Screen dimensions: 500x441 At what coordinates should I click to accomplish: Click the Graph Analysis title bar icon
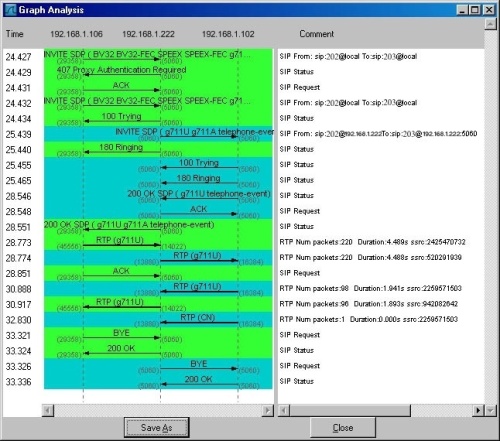pos(10,10)
